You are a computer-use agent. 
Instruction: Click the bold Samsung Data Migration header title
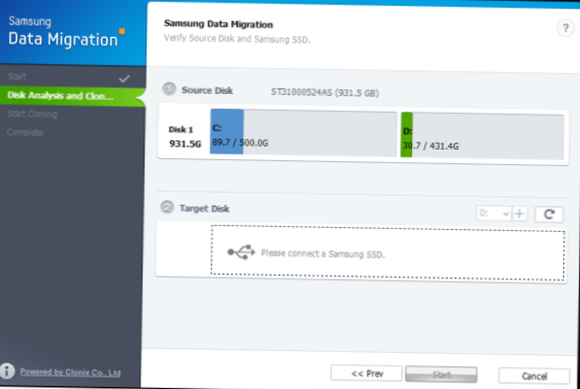(218, 24)
